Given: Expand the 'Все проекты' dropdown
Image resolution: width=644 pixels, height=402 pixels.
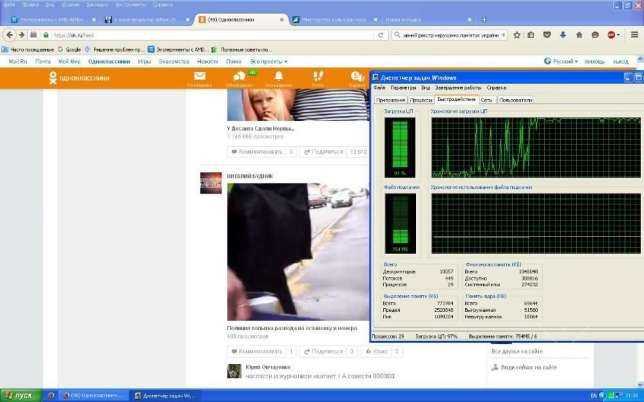Looking at the screenshot, I should [x=269, y=62].
